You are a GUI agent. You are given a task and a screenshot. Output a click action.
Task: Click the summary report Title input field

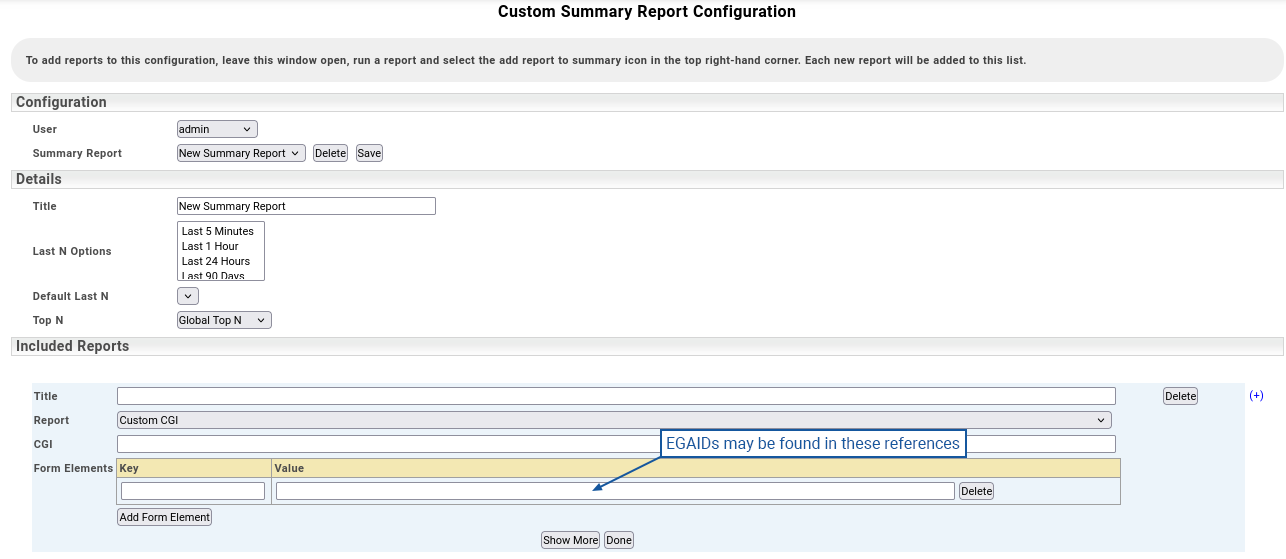[306, 206]
